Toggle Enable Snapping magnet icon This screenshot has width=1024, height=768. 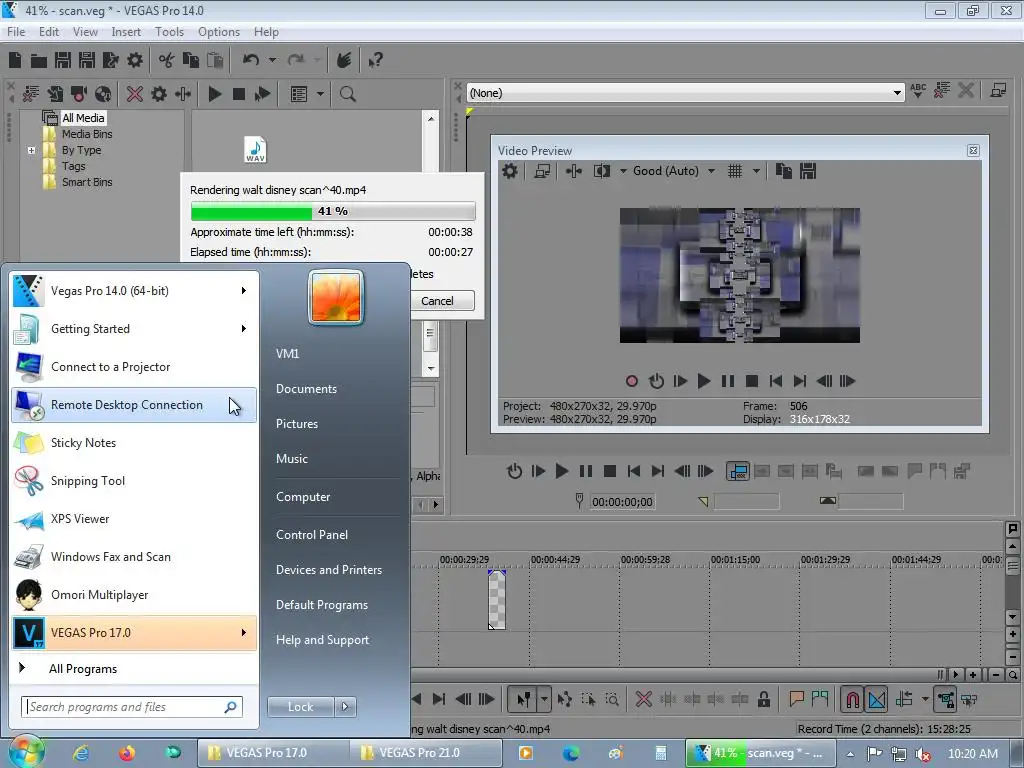point(852,700)
